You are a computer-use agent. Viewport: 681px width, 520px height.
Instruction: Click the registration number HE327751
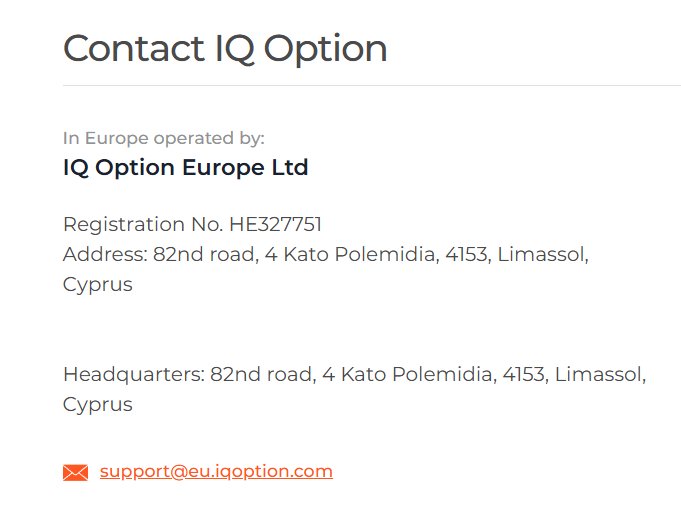click(x=275, y=224)
